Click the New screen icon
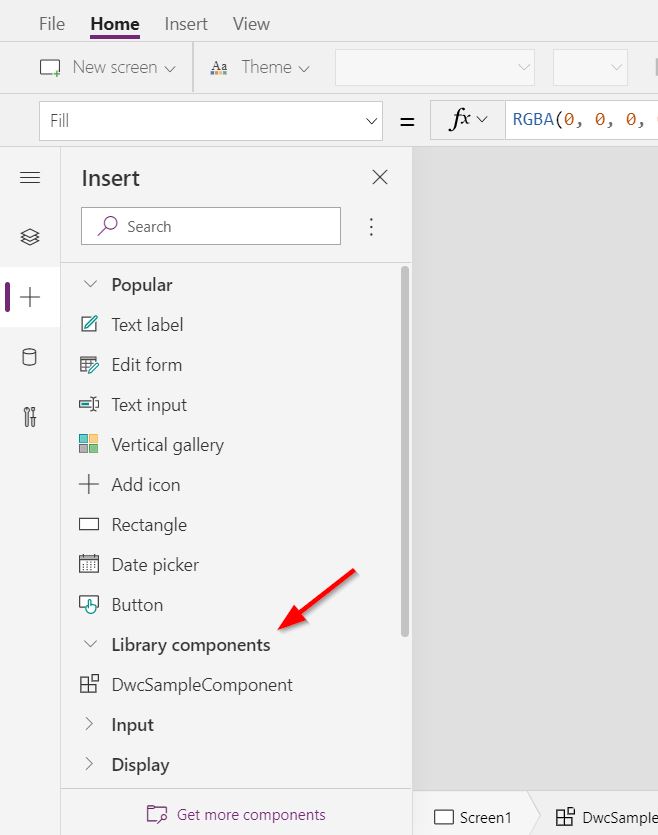 click(50, 68)
